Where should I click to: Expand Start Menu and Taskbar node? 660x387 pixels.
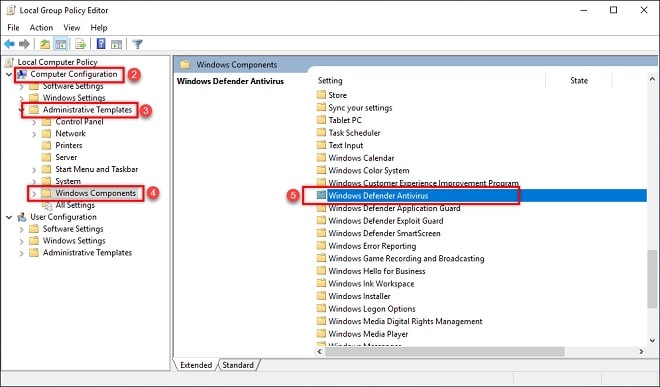(34, 170)
